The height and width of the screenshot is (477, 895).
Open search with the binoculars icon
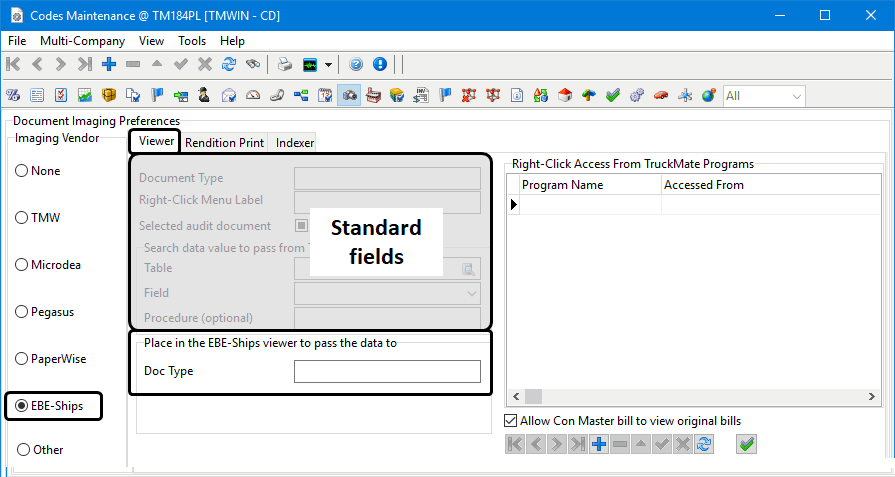253,64
